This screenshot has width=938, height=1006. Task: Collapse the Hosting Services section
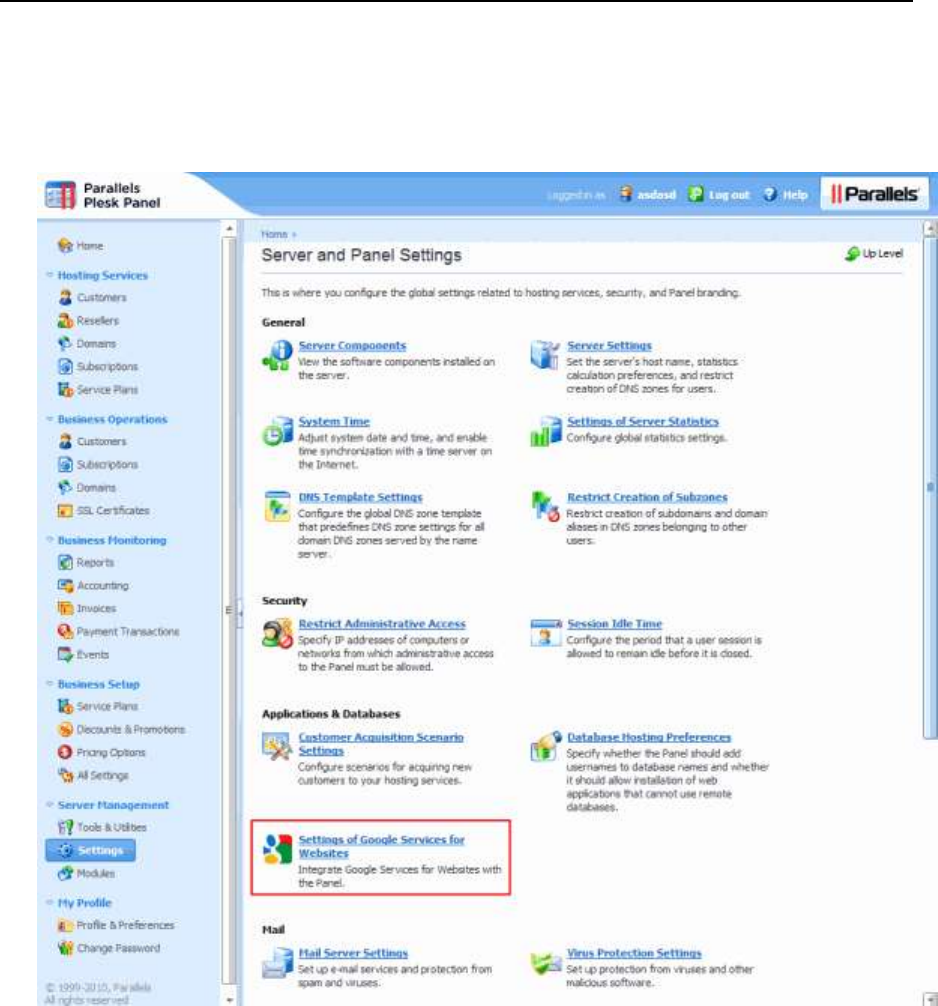[x=49, y=275]
